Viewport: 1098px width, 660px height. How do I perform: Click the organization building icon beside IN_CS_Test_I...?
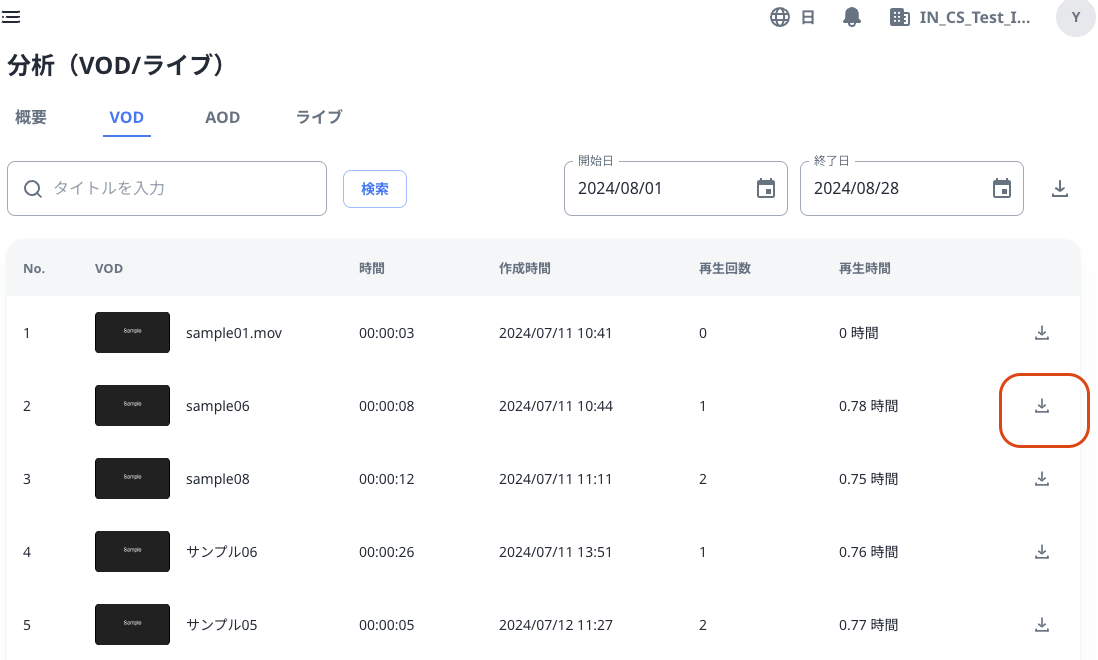click(898, 17)
